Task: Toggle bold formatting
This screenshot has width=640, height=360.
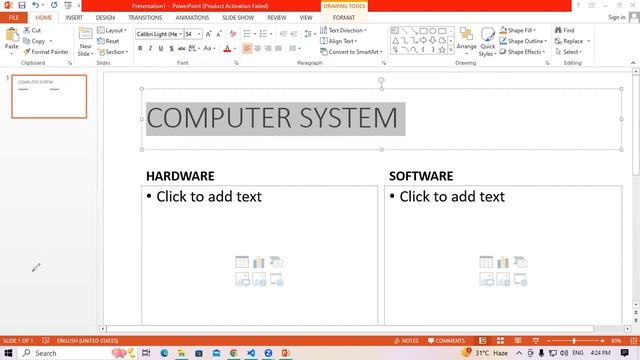Action: 140,49
